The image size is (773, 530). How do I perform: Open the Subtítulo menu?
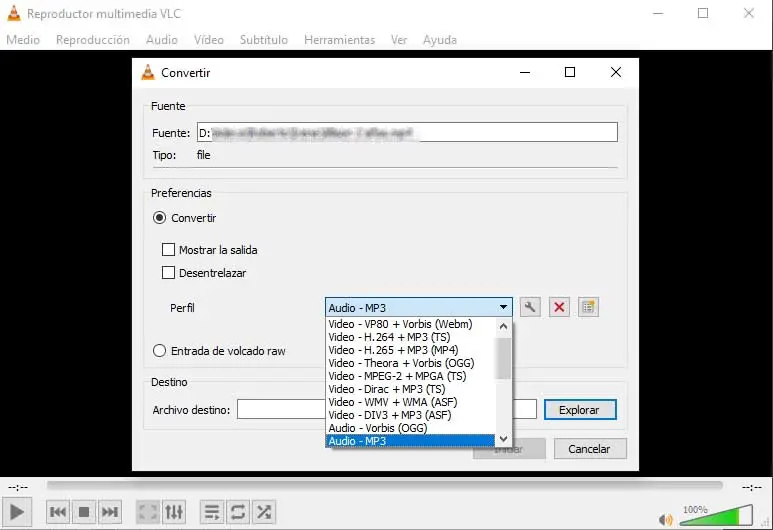pos(264,39)
